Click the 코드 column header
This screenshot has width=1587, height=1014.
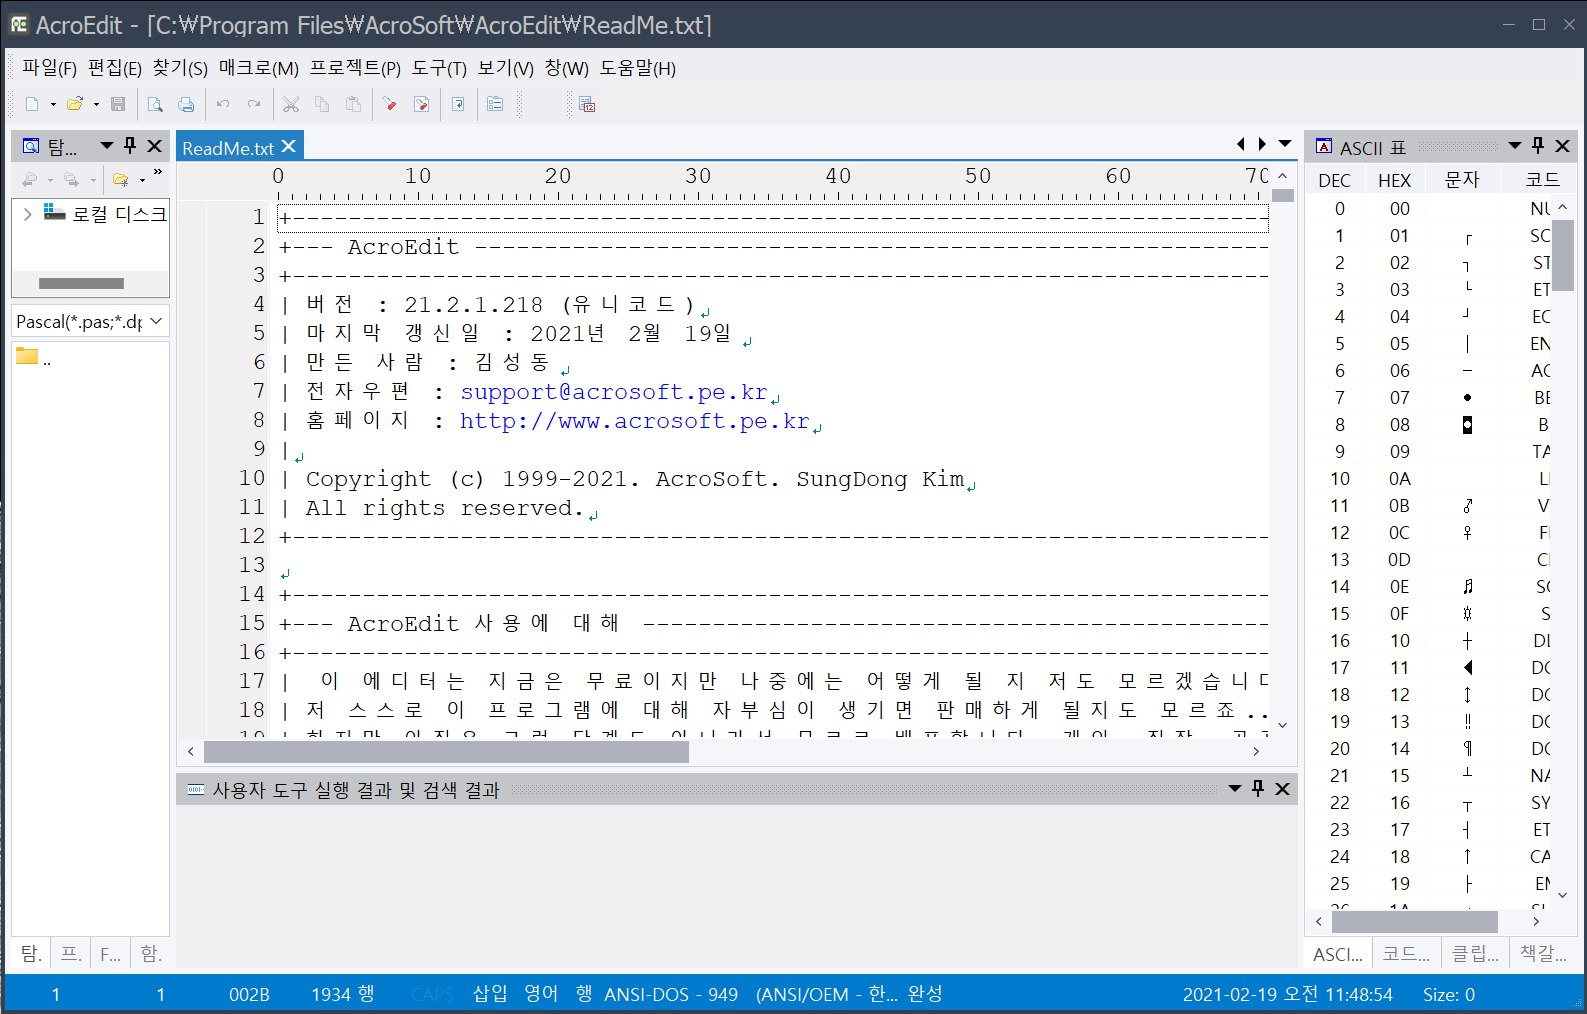click(1542, 180)
